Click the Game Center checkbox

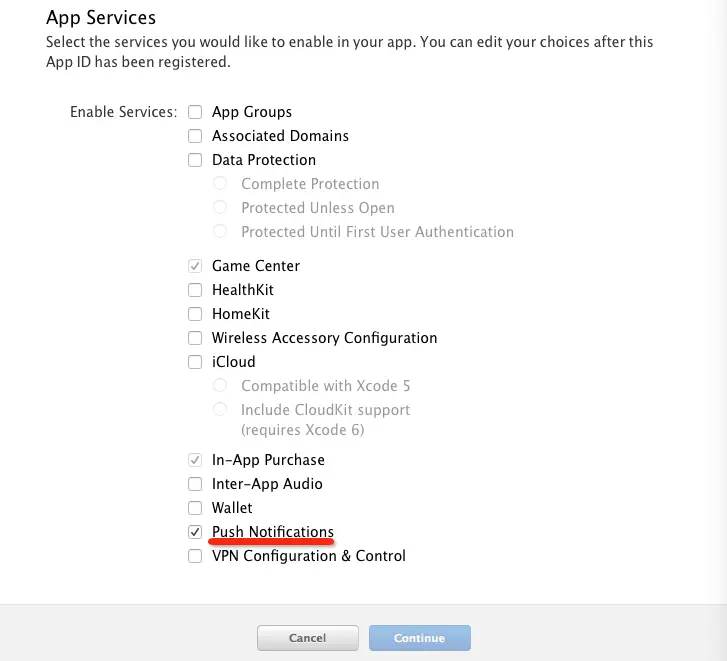click(x=195, y=266)
